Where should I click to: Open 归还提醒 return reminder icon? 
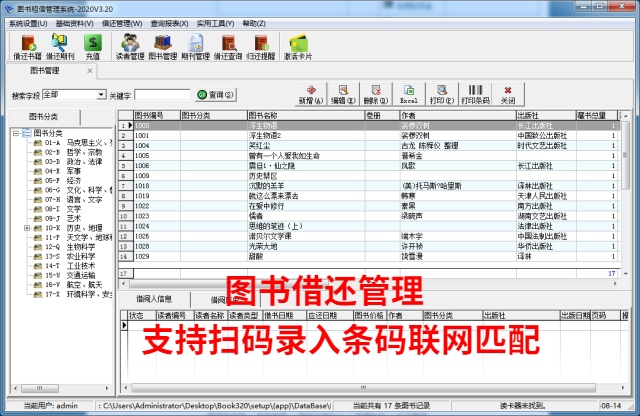coord(260,48)
